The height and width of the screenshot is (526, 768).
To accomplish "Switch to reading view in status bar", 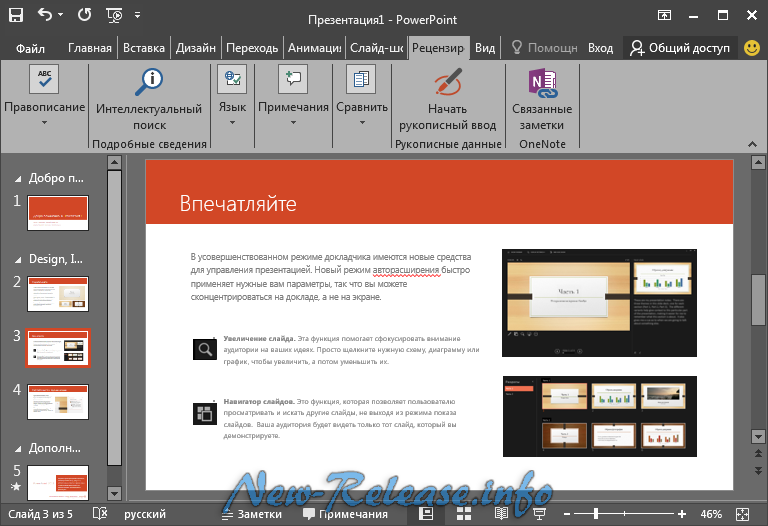I will coord(502,514).
